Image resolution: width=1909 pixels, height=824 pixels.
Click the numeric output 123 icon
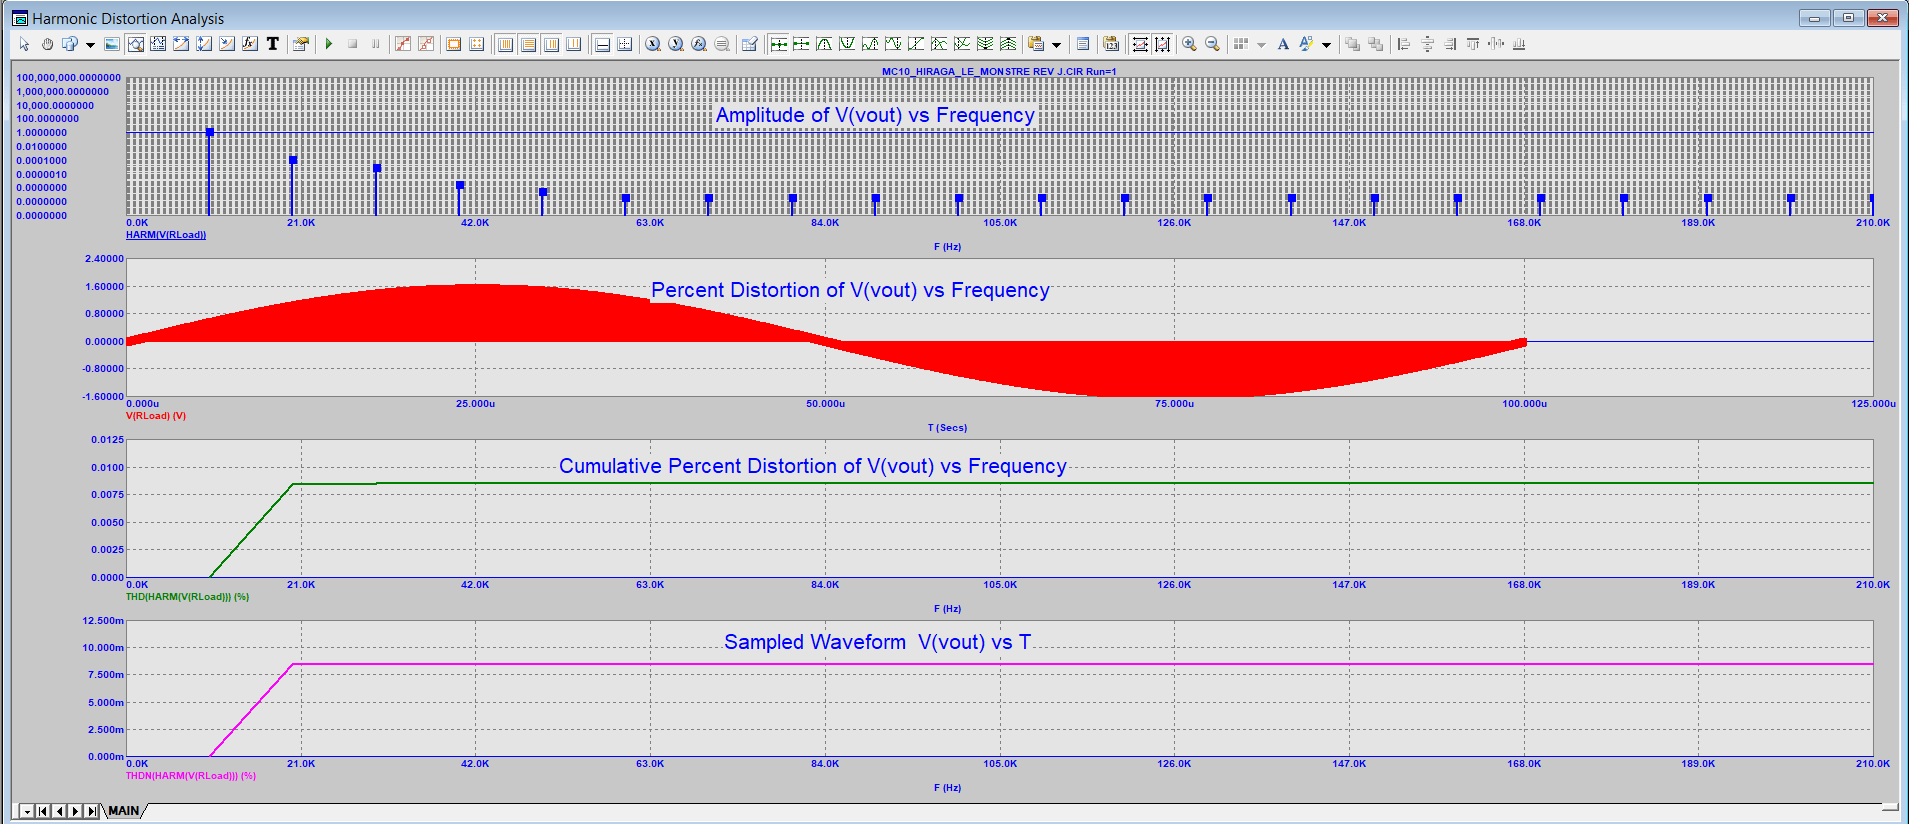click(x=1110, y=44)
